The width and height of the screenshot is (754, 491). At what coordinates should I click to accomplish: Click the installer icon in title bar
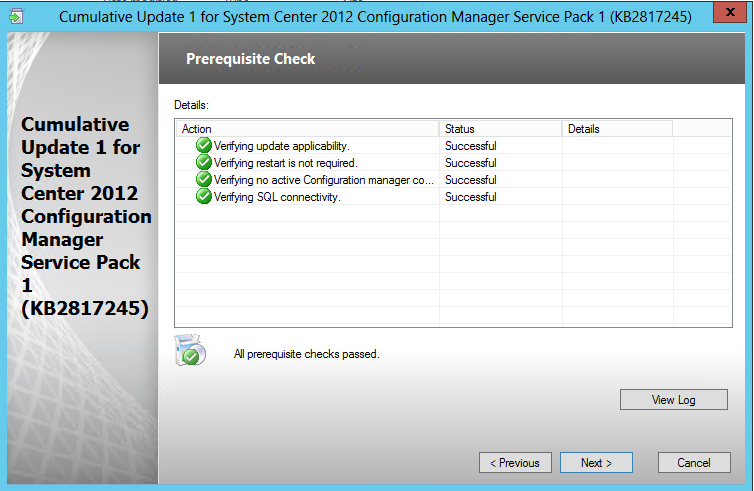coord(16,17)
